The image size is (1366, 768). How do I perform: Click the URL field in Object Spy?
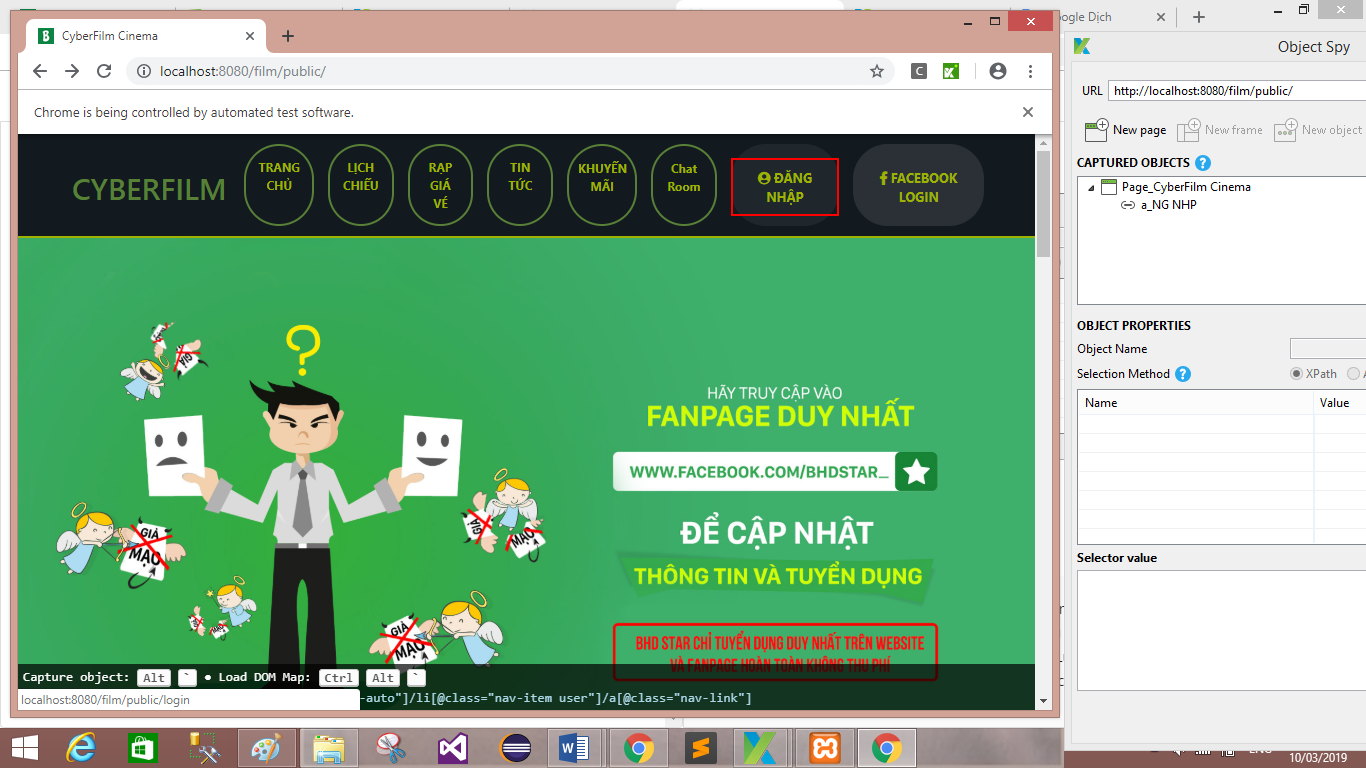point(1236,90)
